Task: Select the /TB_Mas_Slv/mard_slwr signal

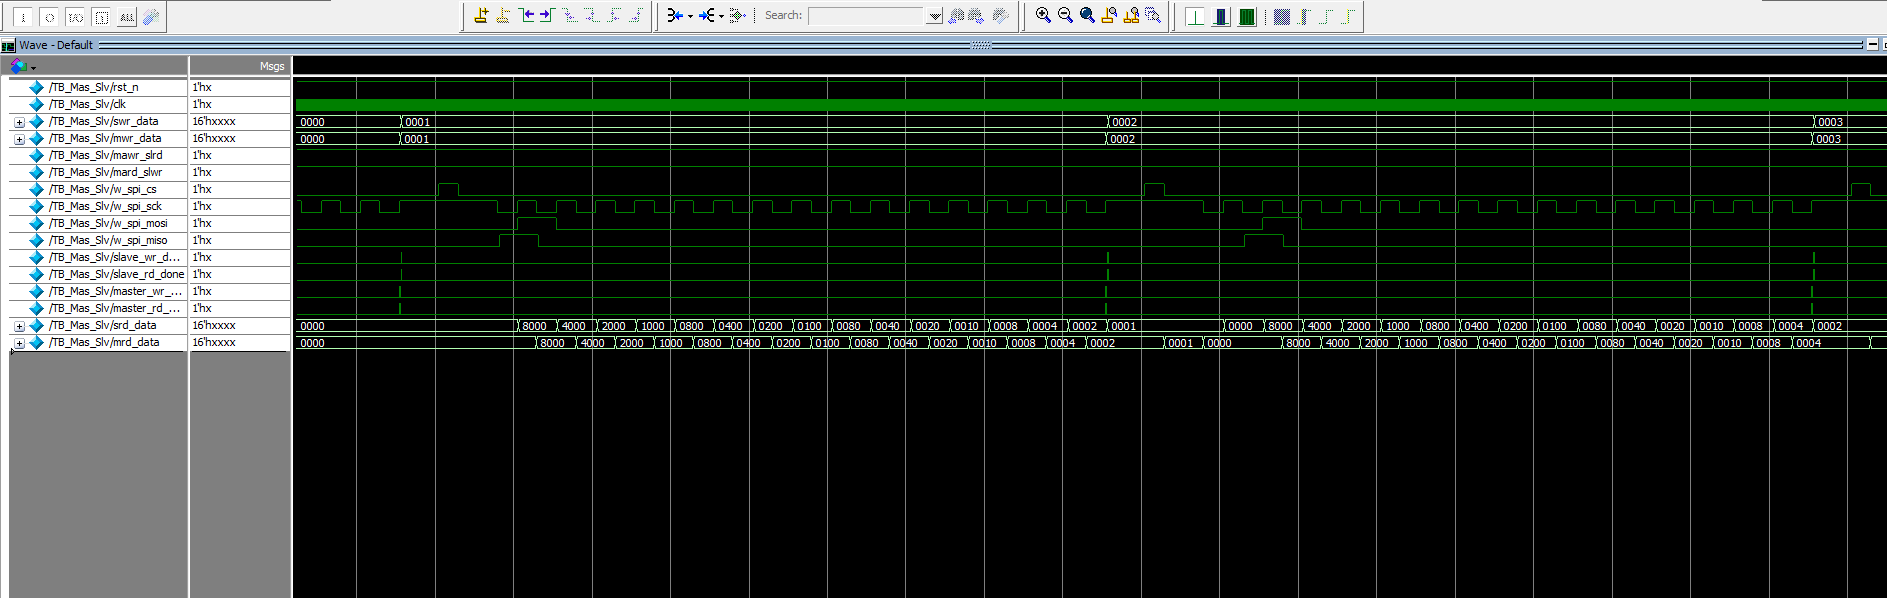Action: [105, 172]
